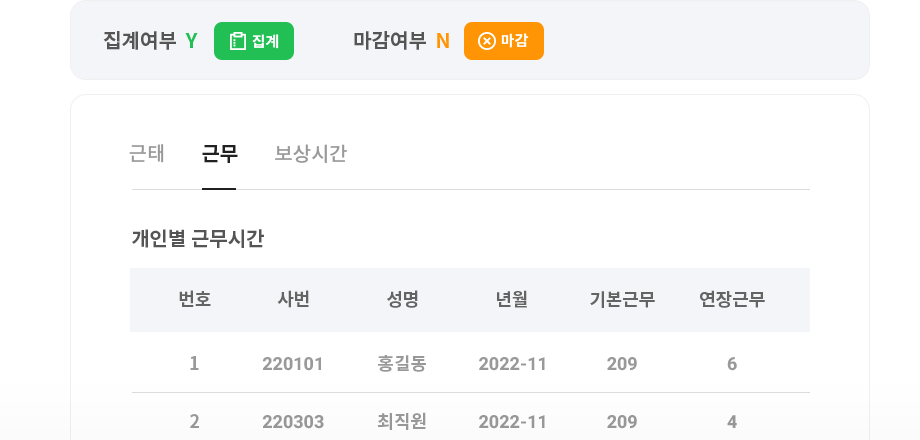
Task: Select employee ID 220101 cell
Action: [293, 364]
